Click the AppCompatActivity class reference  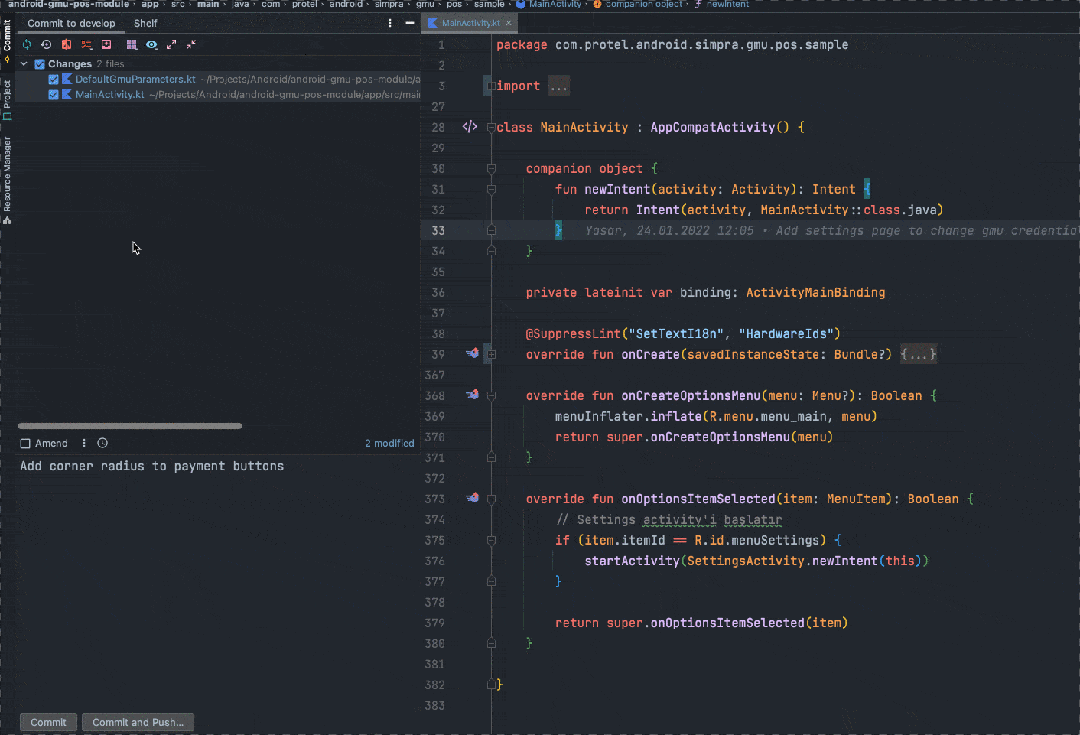pos(712,127)
